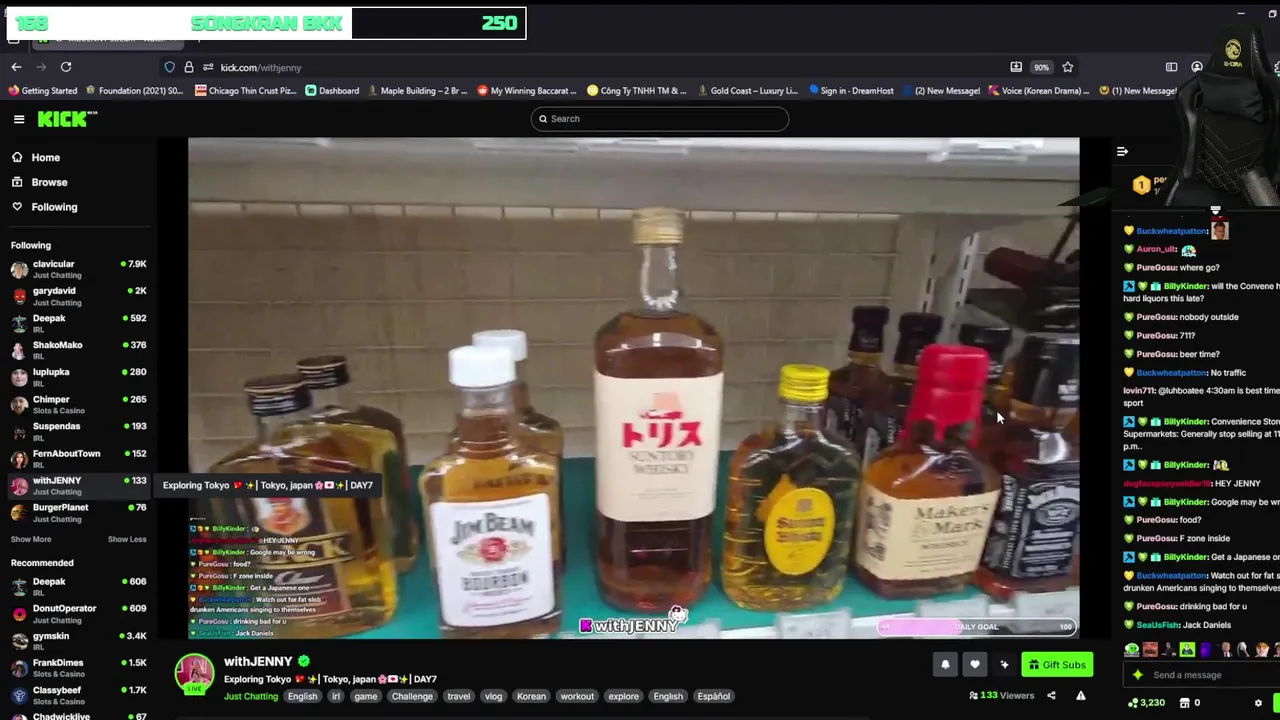Click the Korean tag
The height and width of the screenshot is (720, 1280).
[x=531, y=696]
